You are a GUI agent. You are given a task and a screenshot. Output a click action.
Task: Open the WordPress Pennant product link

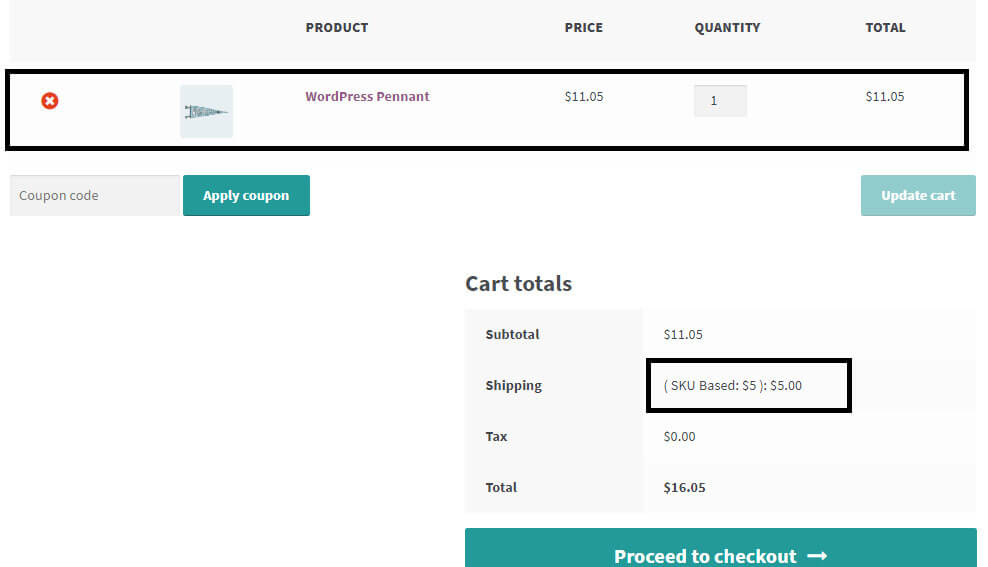[367, 97]
